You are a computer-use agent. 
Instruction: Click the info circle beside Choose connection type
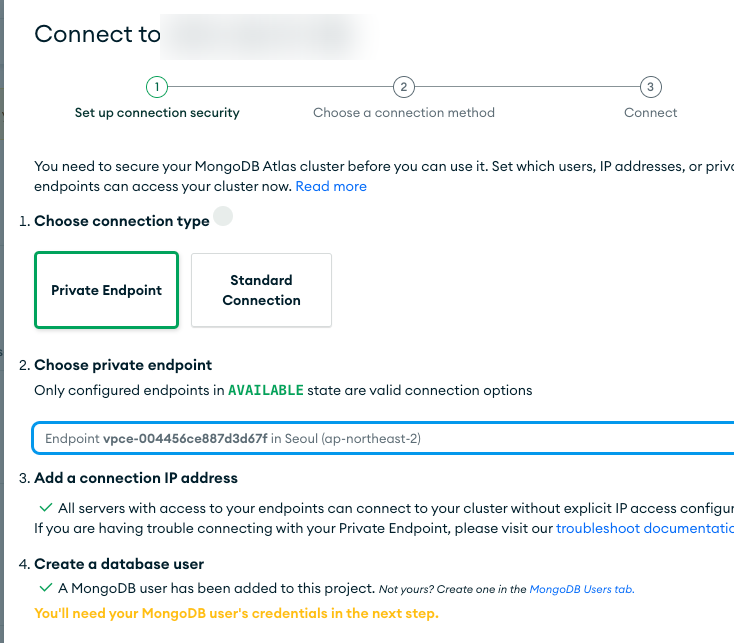224,216
